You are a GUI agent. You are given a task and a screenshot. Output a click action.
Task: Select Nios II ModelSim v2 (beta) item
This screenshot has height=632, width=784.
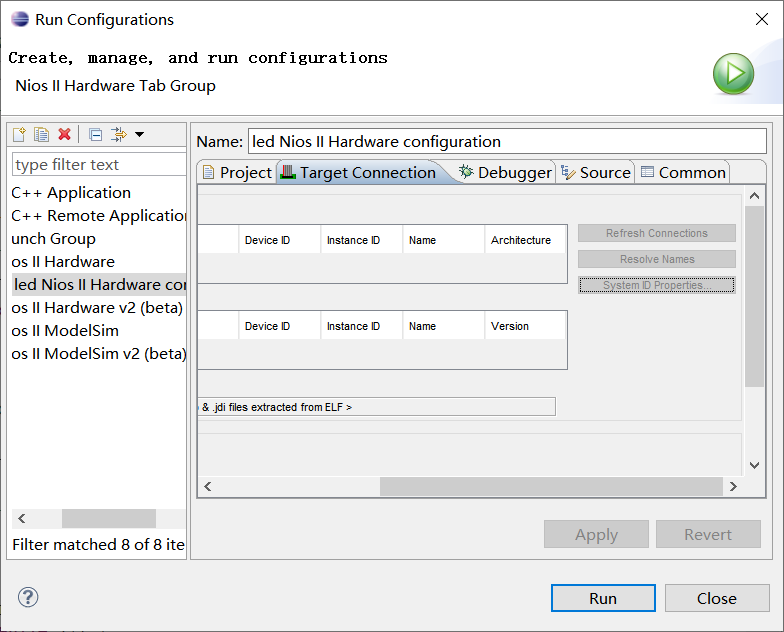[98, 354]
